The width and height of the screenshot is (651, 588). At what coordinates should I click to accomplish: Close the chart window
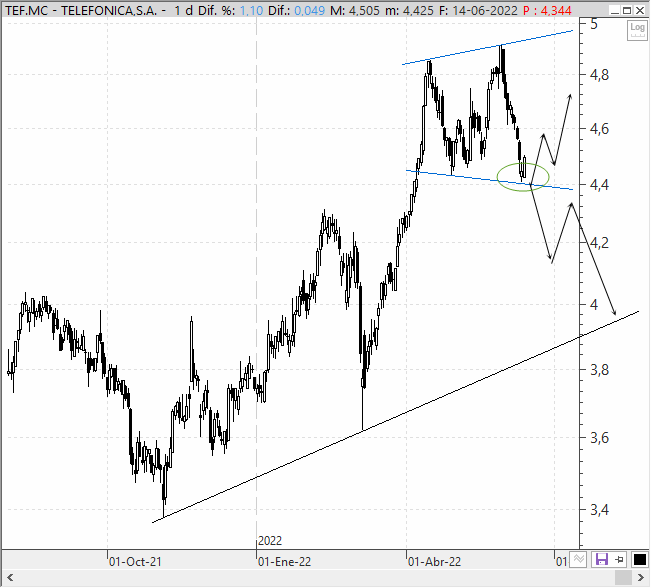(640, 10)
